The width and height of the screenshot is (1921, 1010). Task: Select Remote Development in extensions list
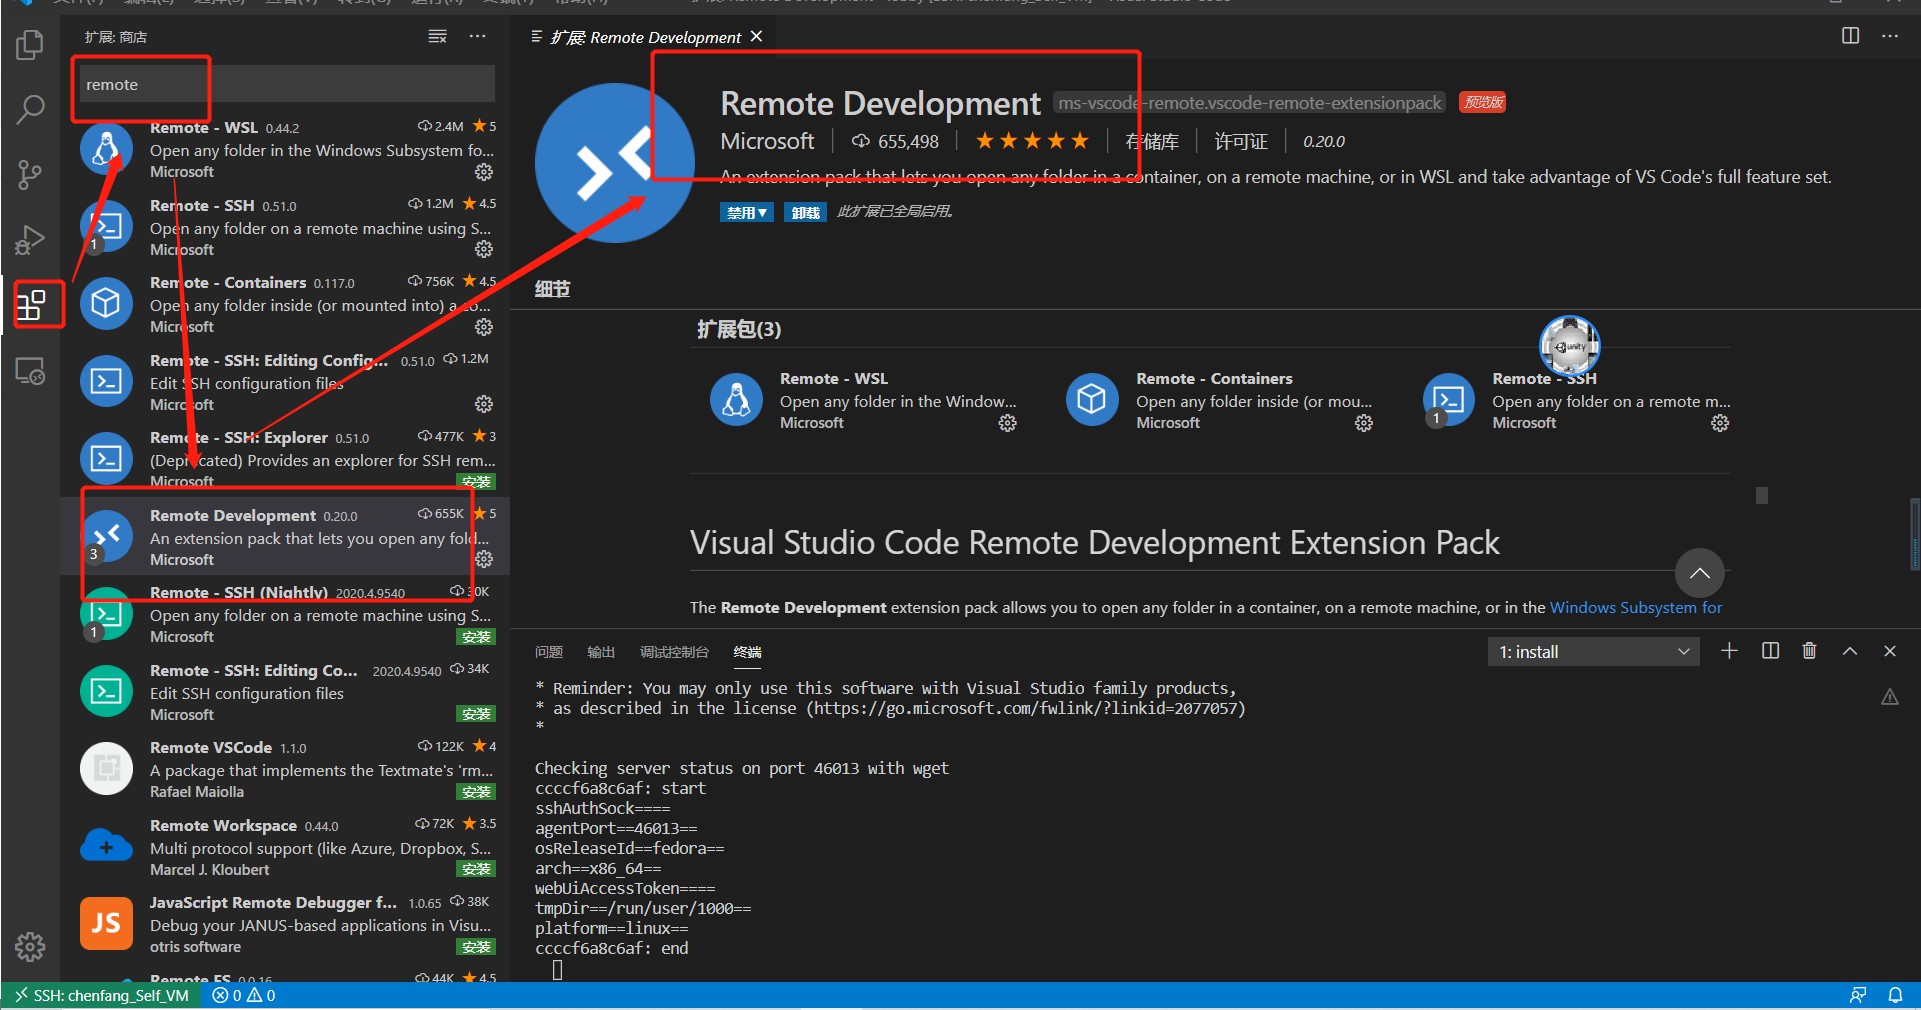pos(285,537)
